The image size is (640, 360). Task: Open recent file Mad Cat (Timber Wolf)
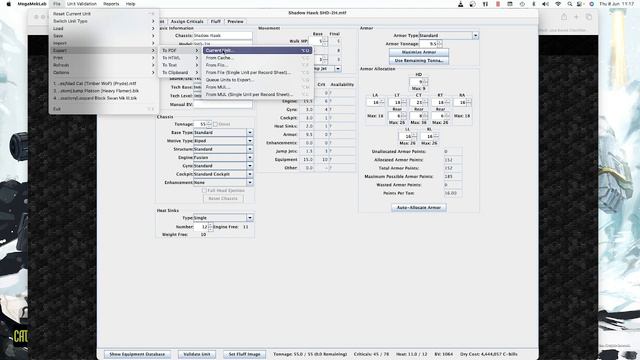point(104,83)
